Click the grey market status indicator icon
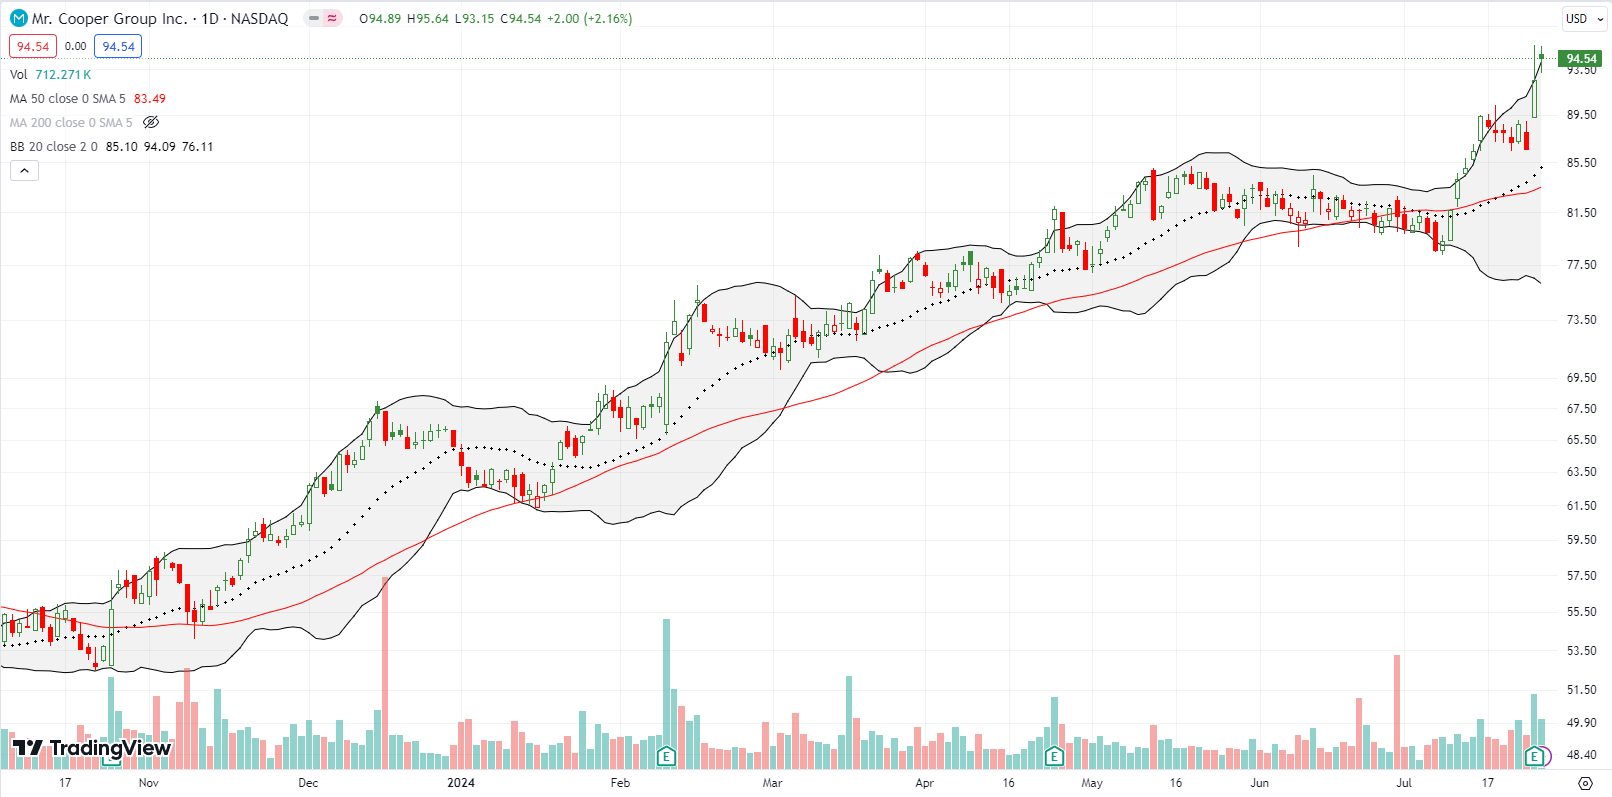This screenshot has height=797, width=1612. 313,18
